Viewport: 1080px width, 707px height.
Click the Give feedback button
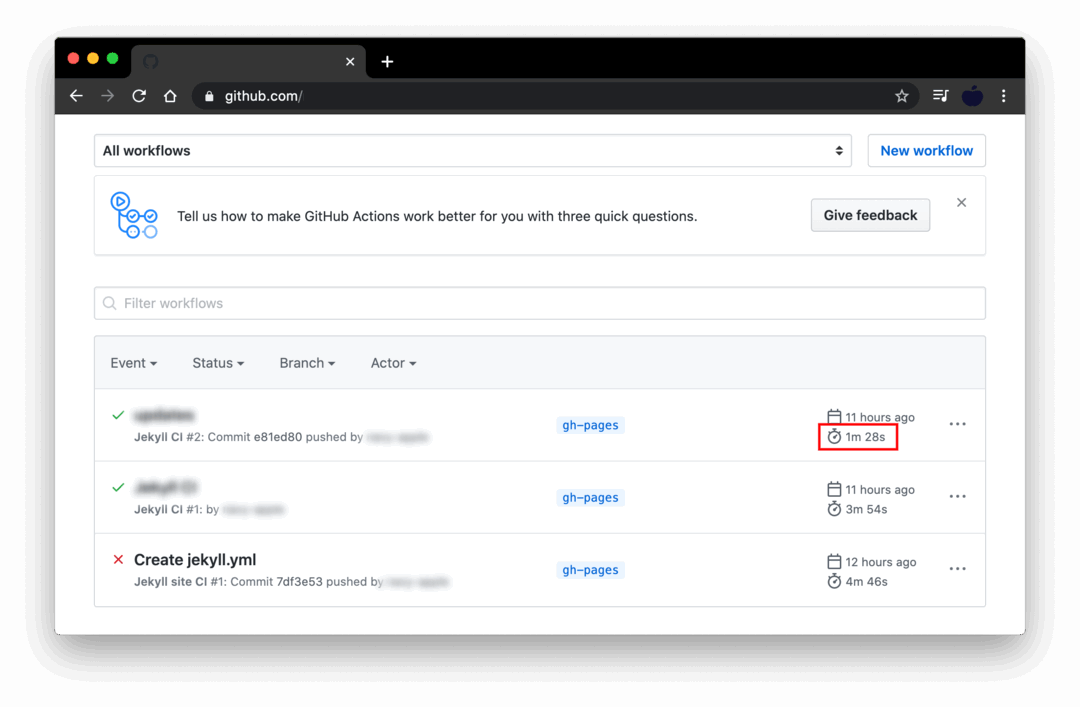pos(870,214)
